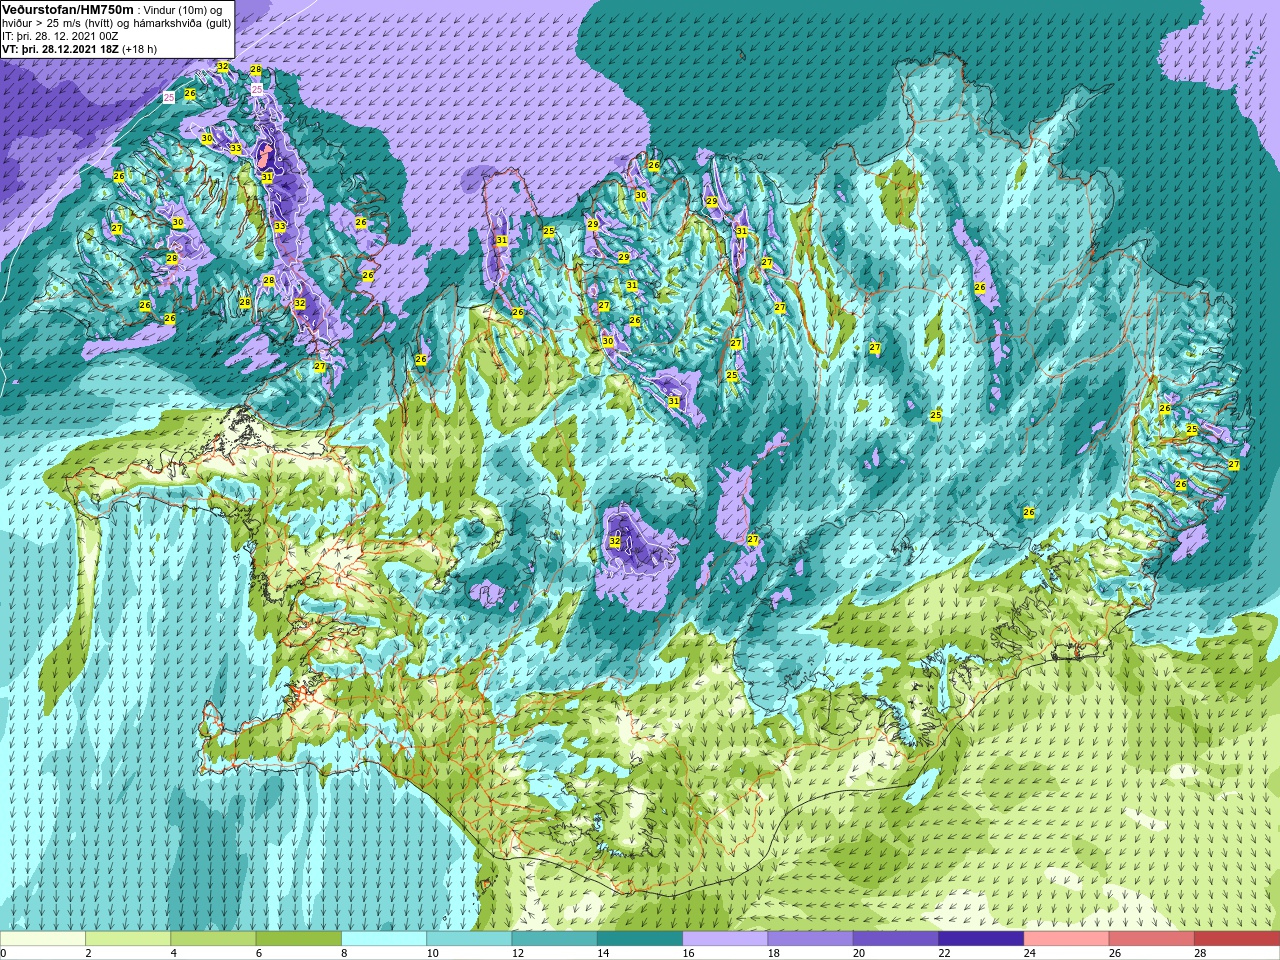Click the legend value label '6'

click(259, 953)
